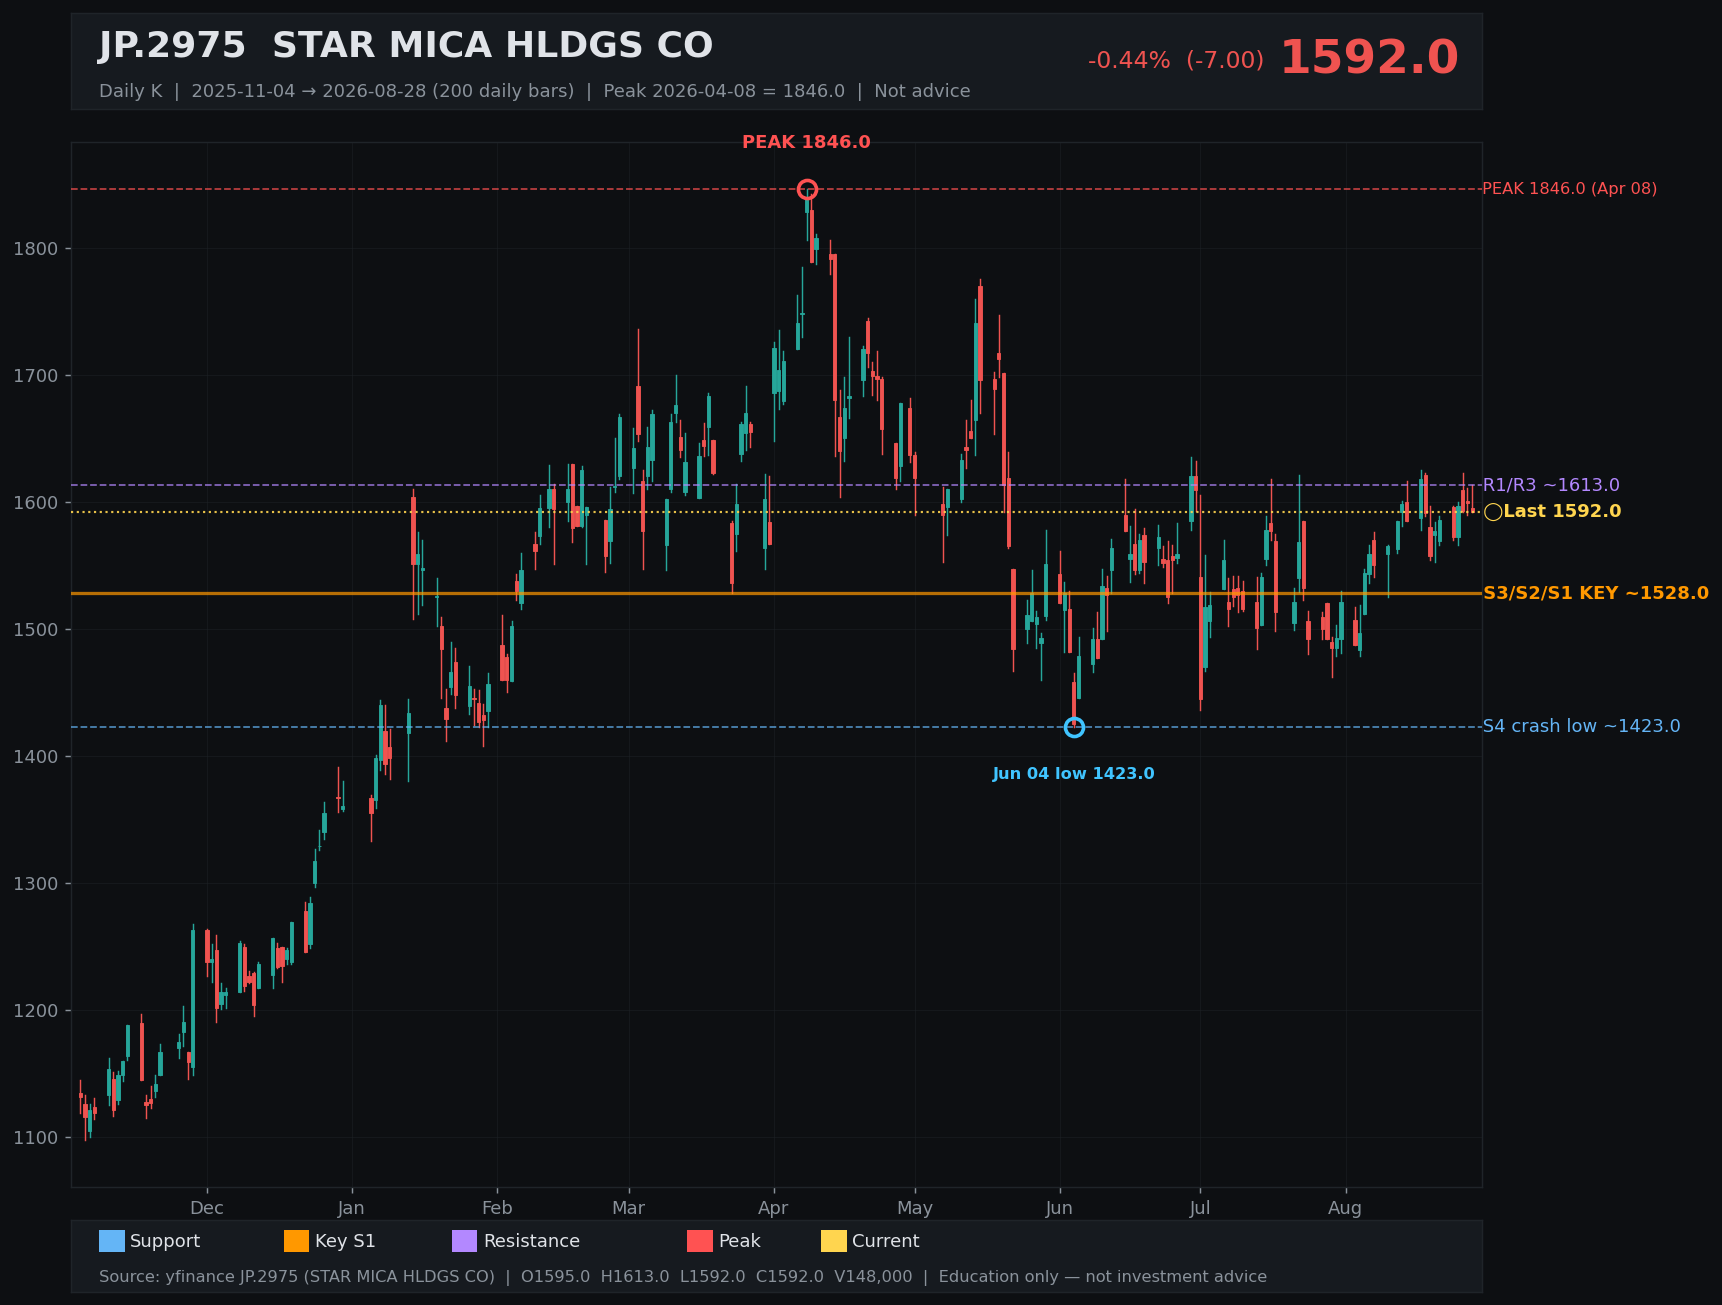Click the "Jan" x-axis label
The height and width of the screenshot is (1305, 1722).
pos(351,1208)
